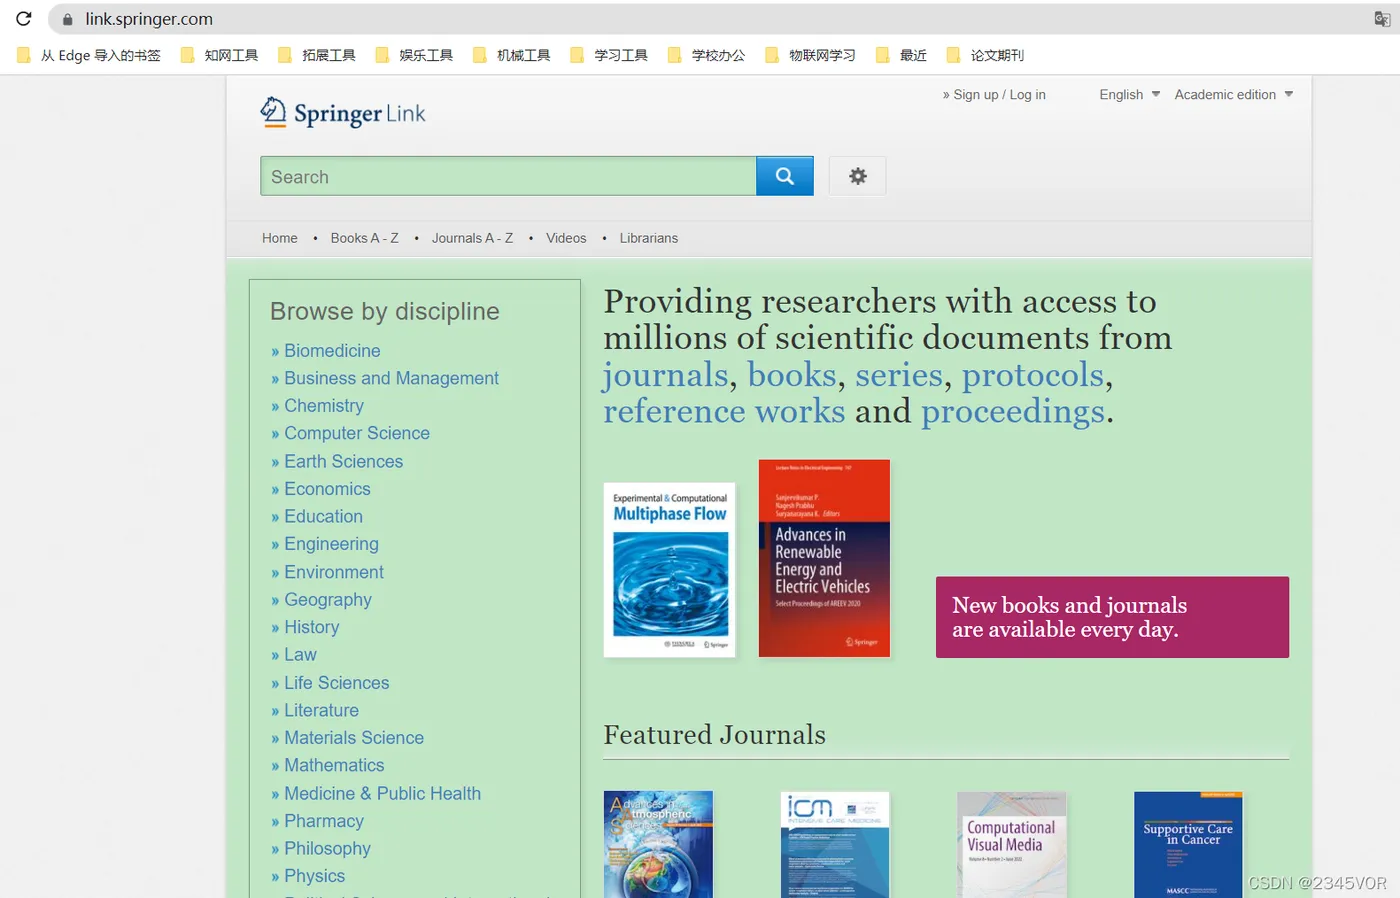
Task: Browse the Law discipline
Action: click(x=300, y=655)
